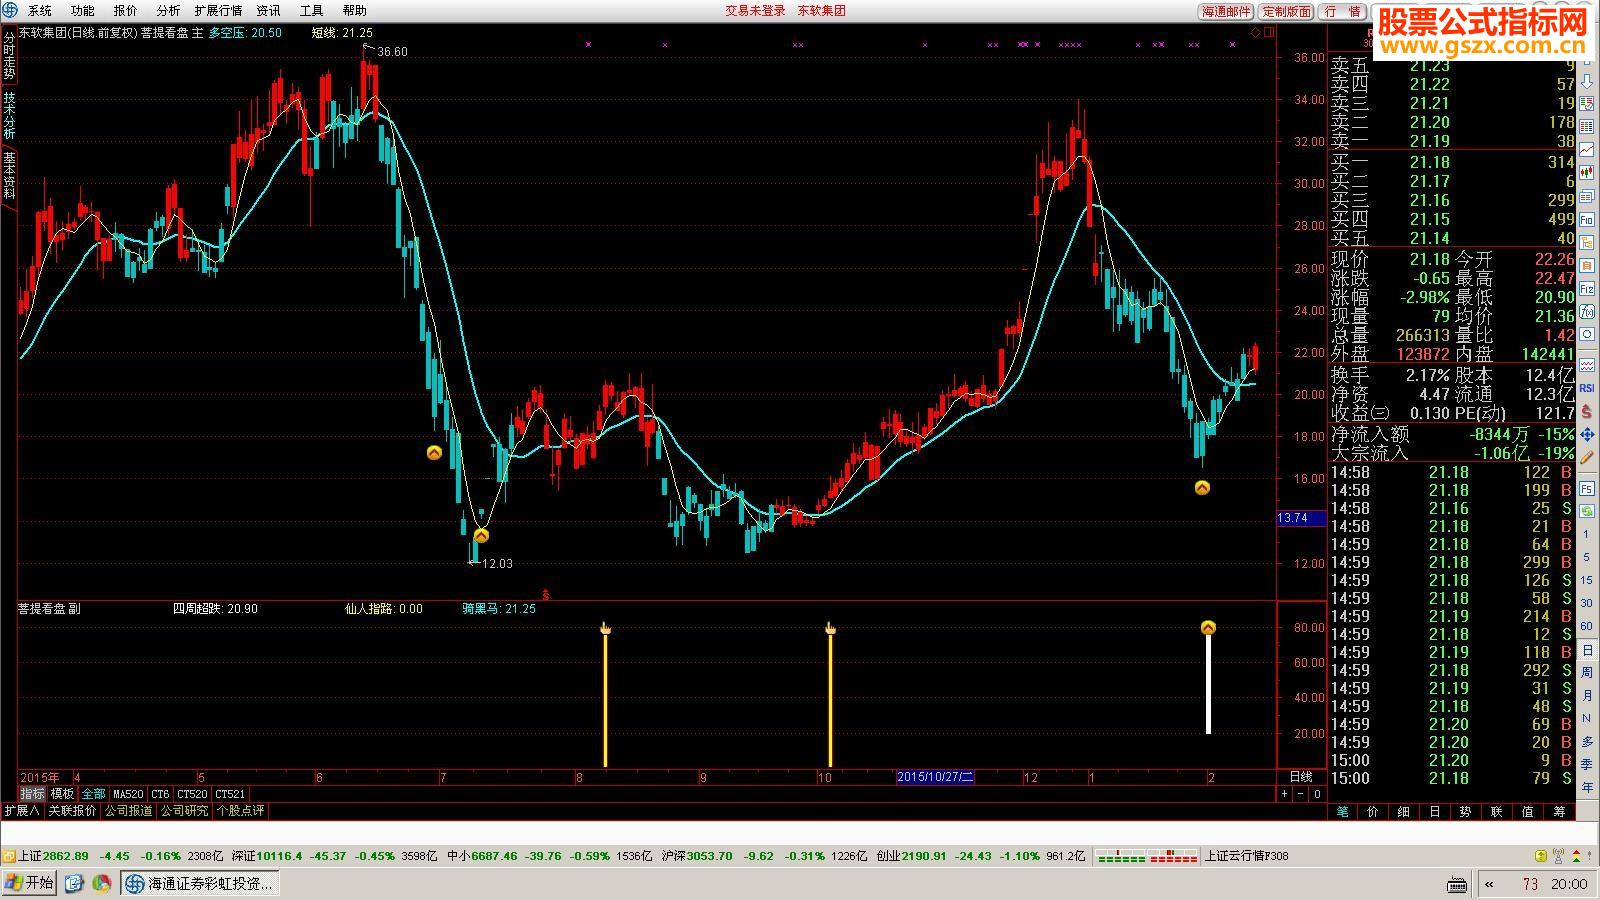Click the Fiz sidebar icon
The image size is (1600, 900).
tap(1588, 289)
